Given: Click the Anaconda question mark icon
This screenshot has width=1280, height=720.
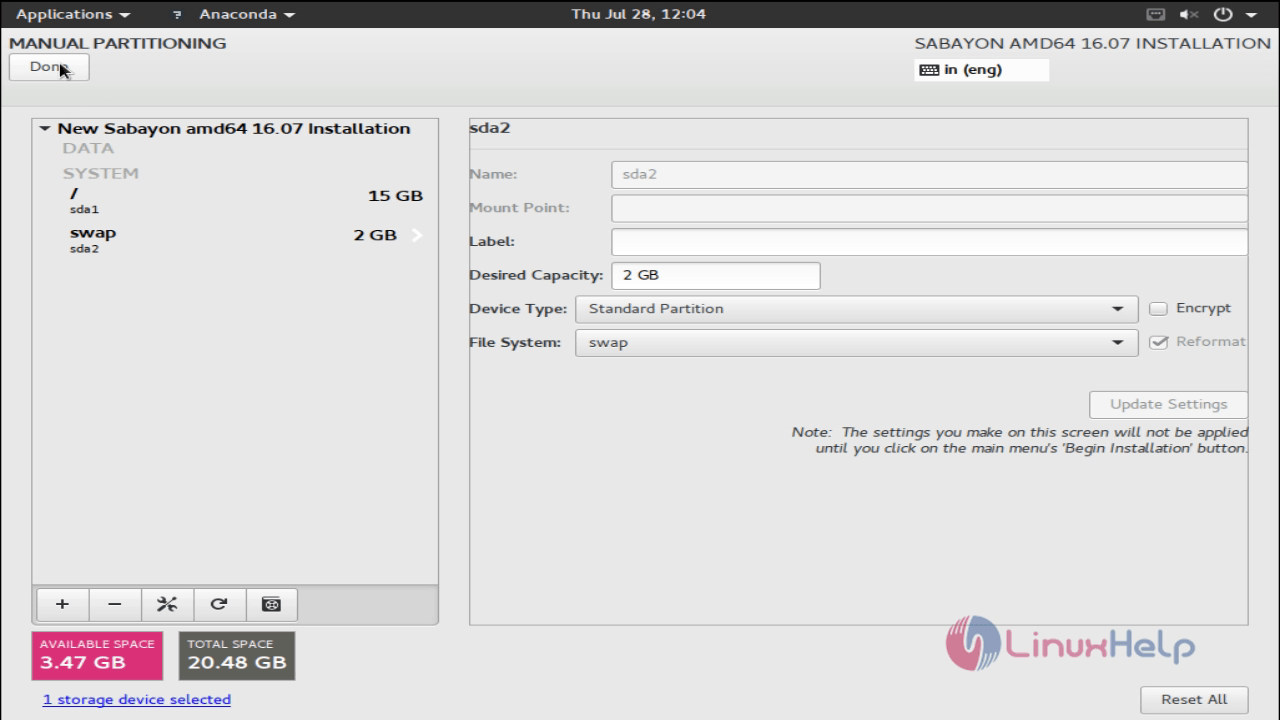Looking at the screenshot, I should click(x=177, y=15).
